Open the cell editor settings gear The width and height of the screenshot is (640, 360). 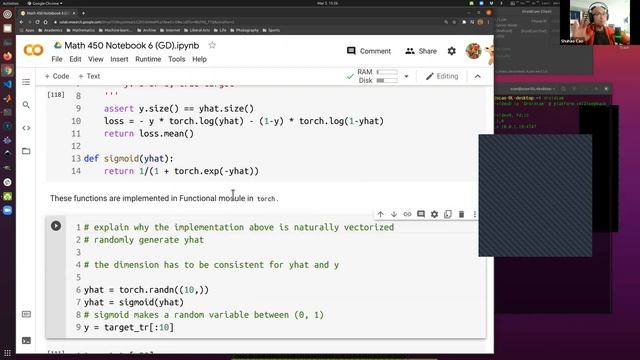click(434, 214)
